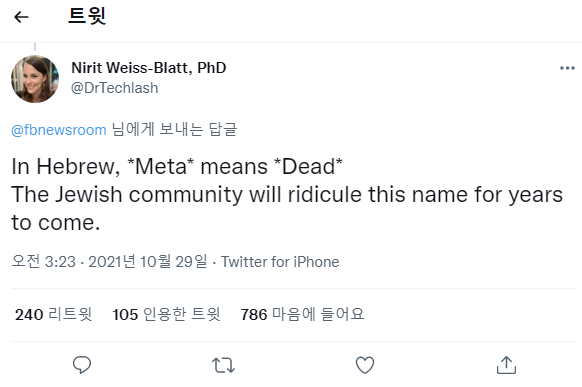Click the tweet timestamp 오전 3:23

coord(43,262)
